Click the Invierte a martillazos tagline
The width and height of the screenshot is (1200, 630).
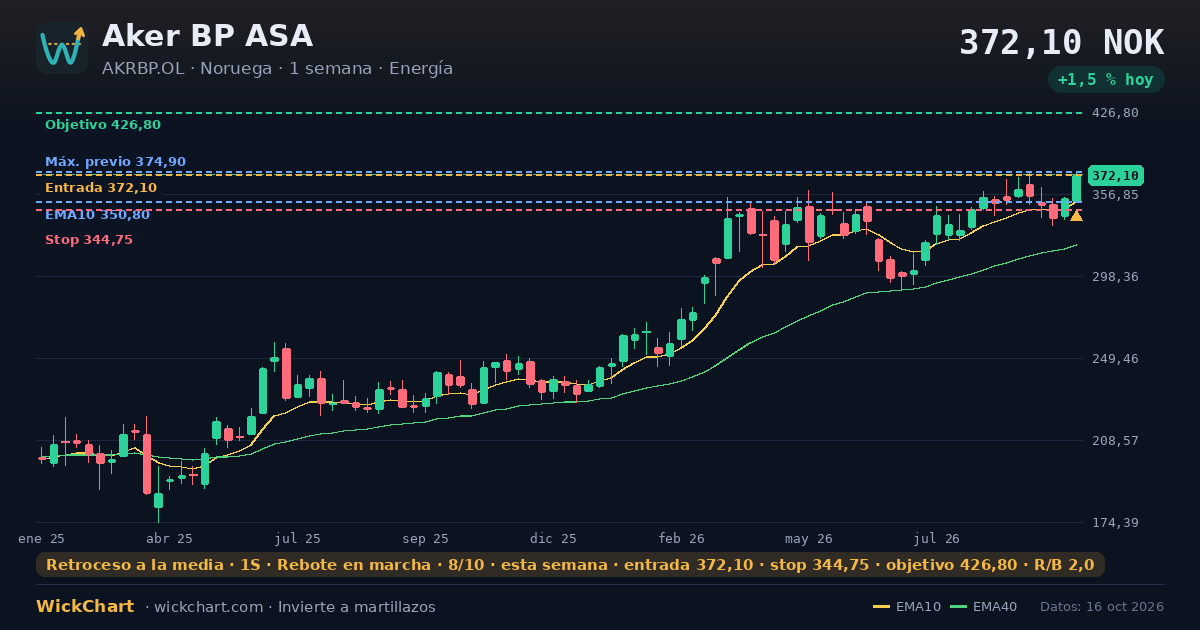point(357,607)
